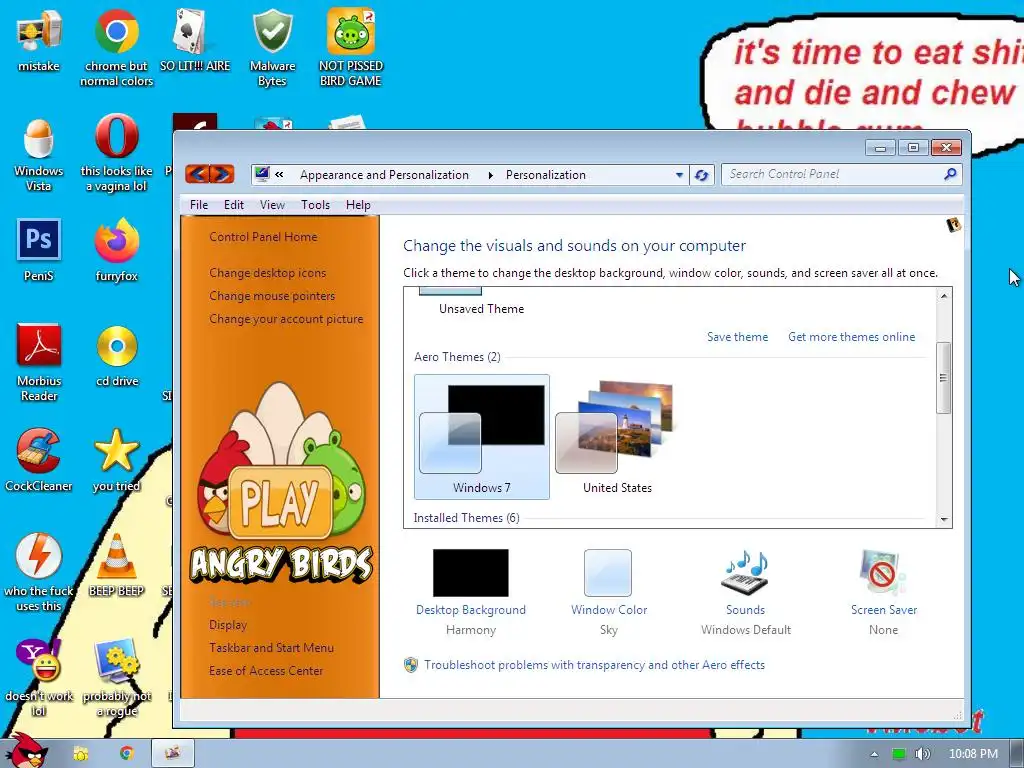Open Chrome from the taskbar
This screenshot has width=1024, height=768.
pos(127,754)
